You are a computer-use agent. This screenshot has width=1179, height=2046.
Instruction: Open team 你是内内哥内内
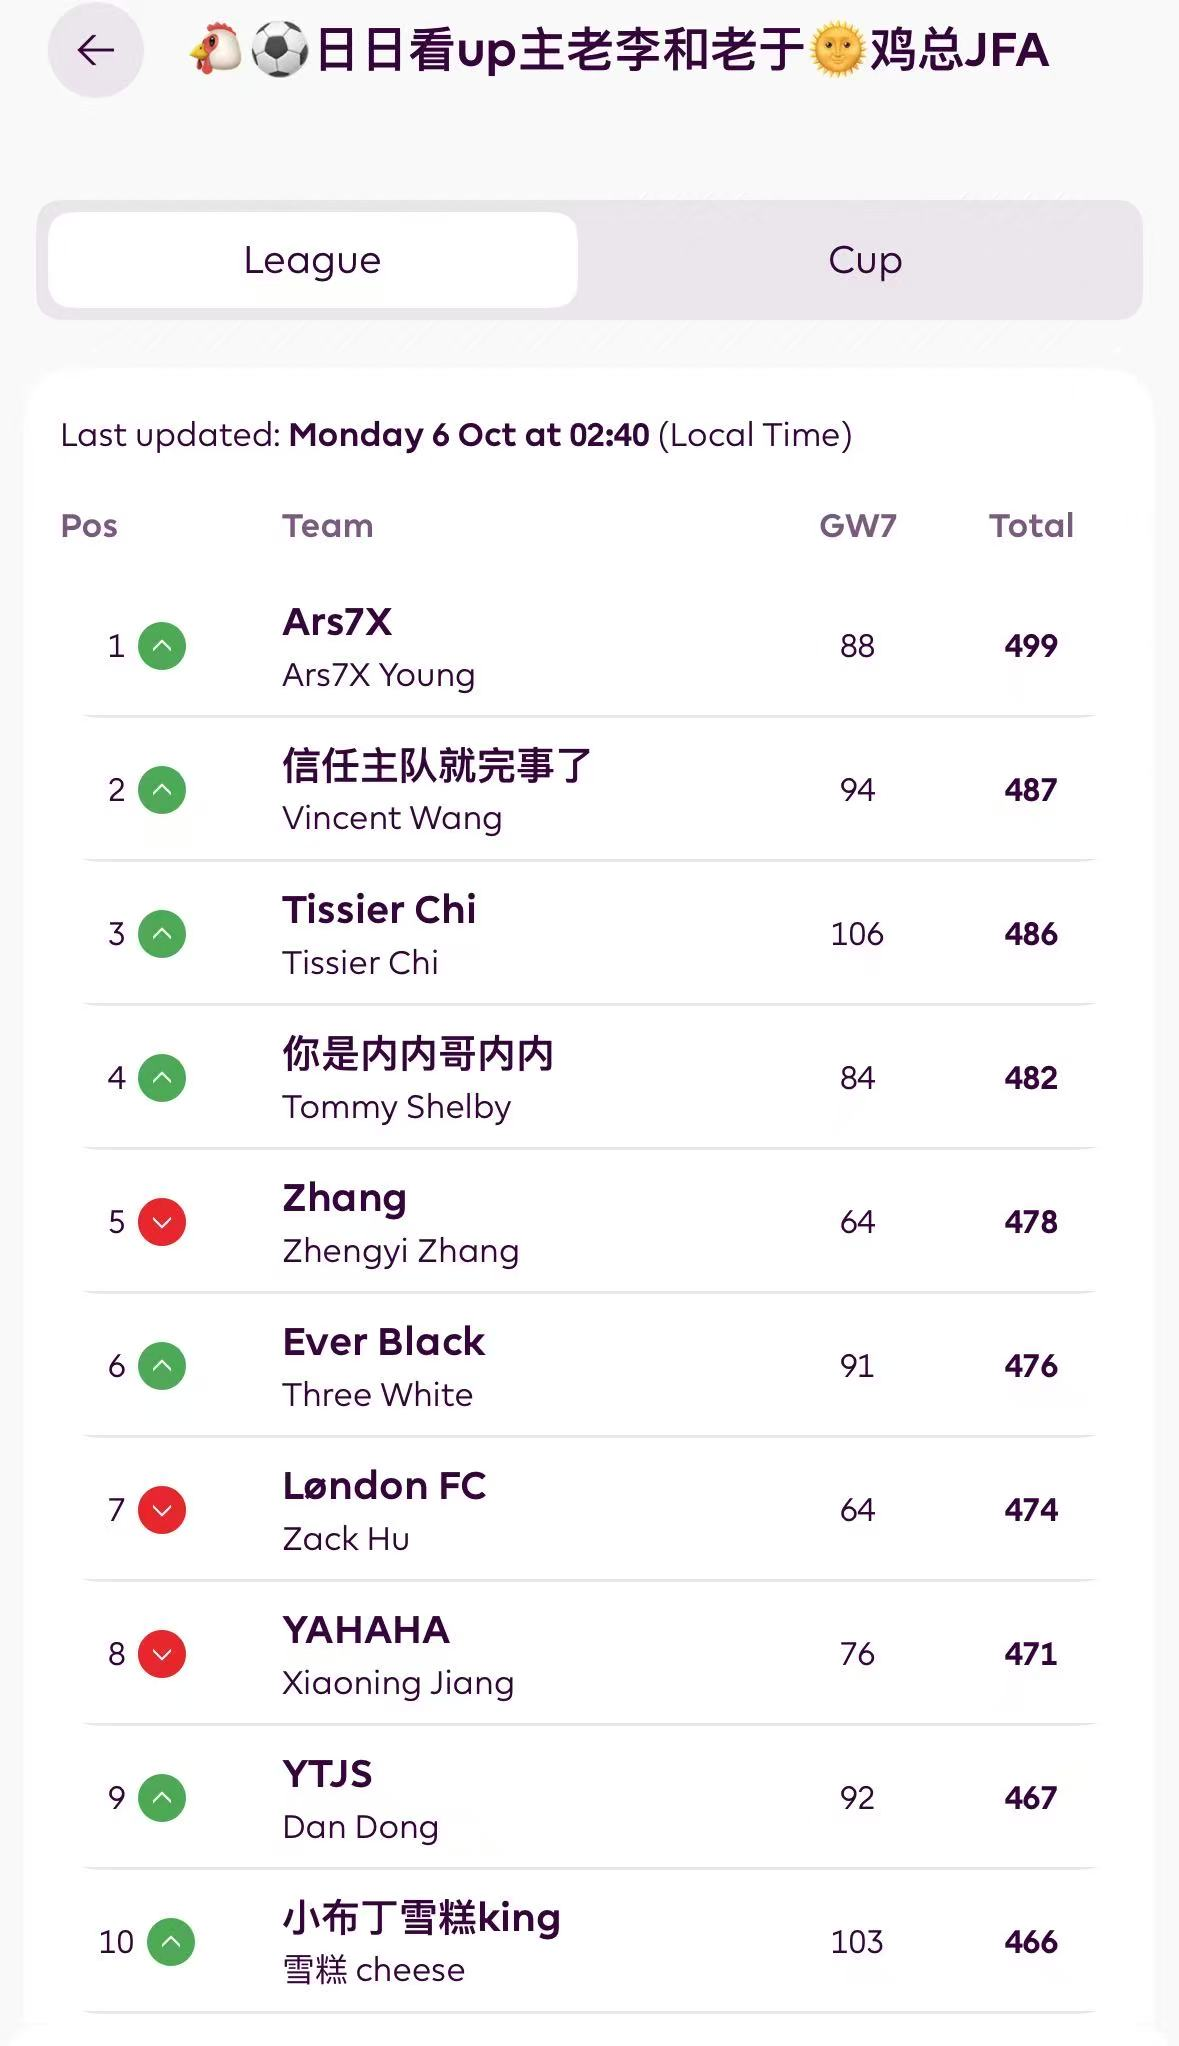coord(418,1055)
